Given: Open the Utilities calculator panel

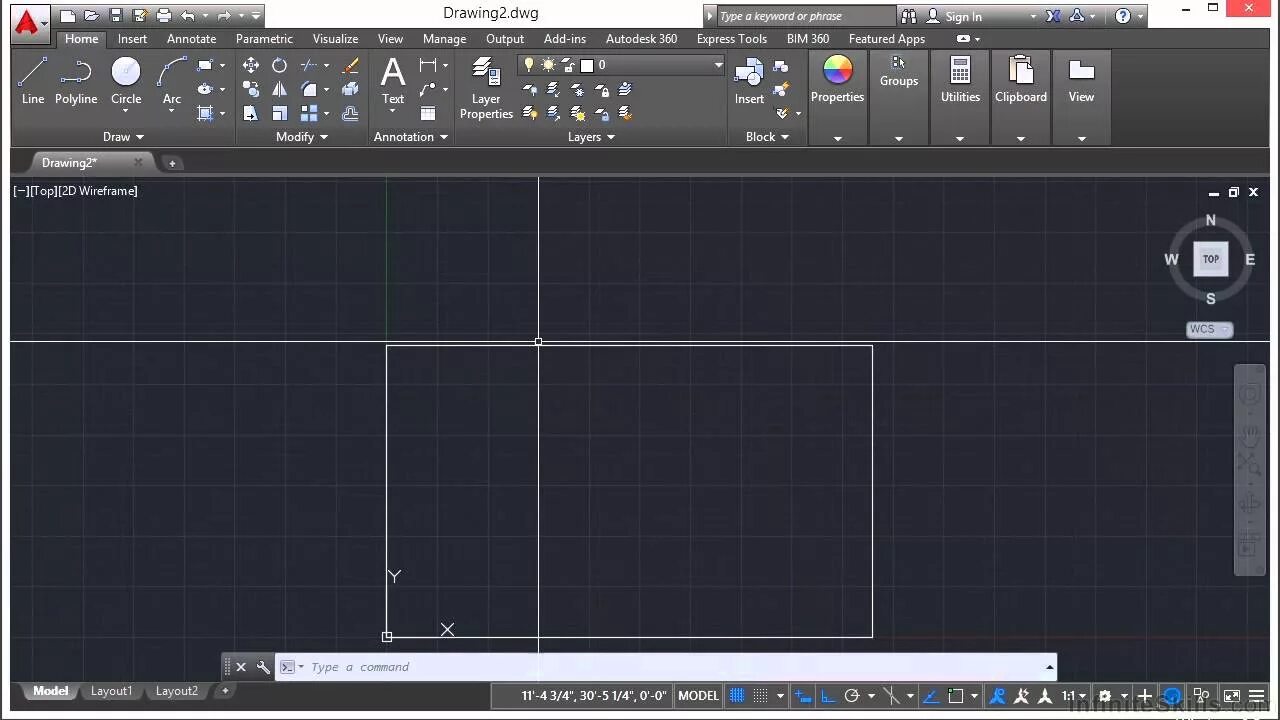Looking at the screenshot, I should click(960, 80).
